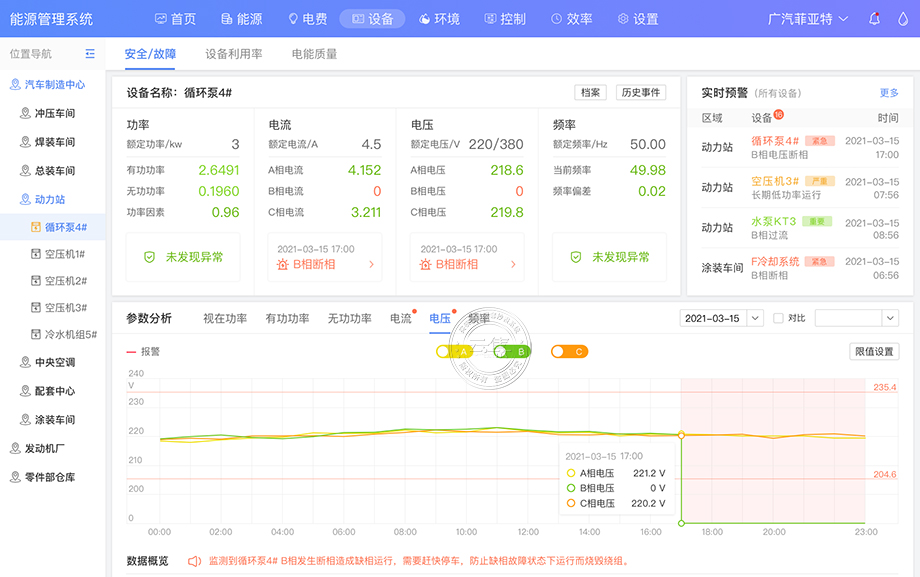Enable the 对比 compare checkbox
The image size is (920, 577).
(x=779, y=318)
